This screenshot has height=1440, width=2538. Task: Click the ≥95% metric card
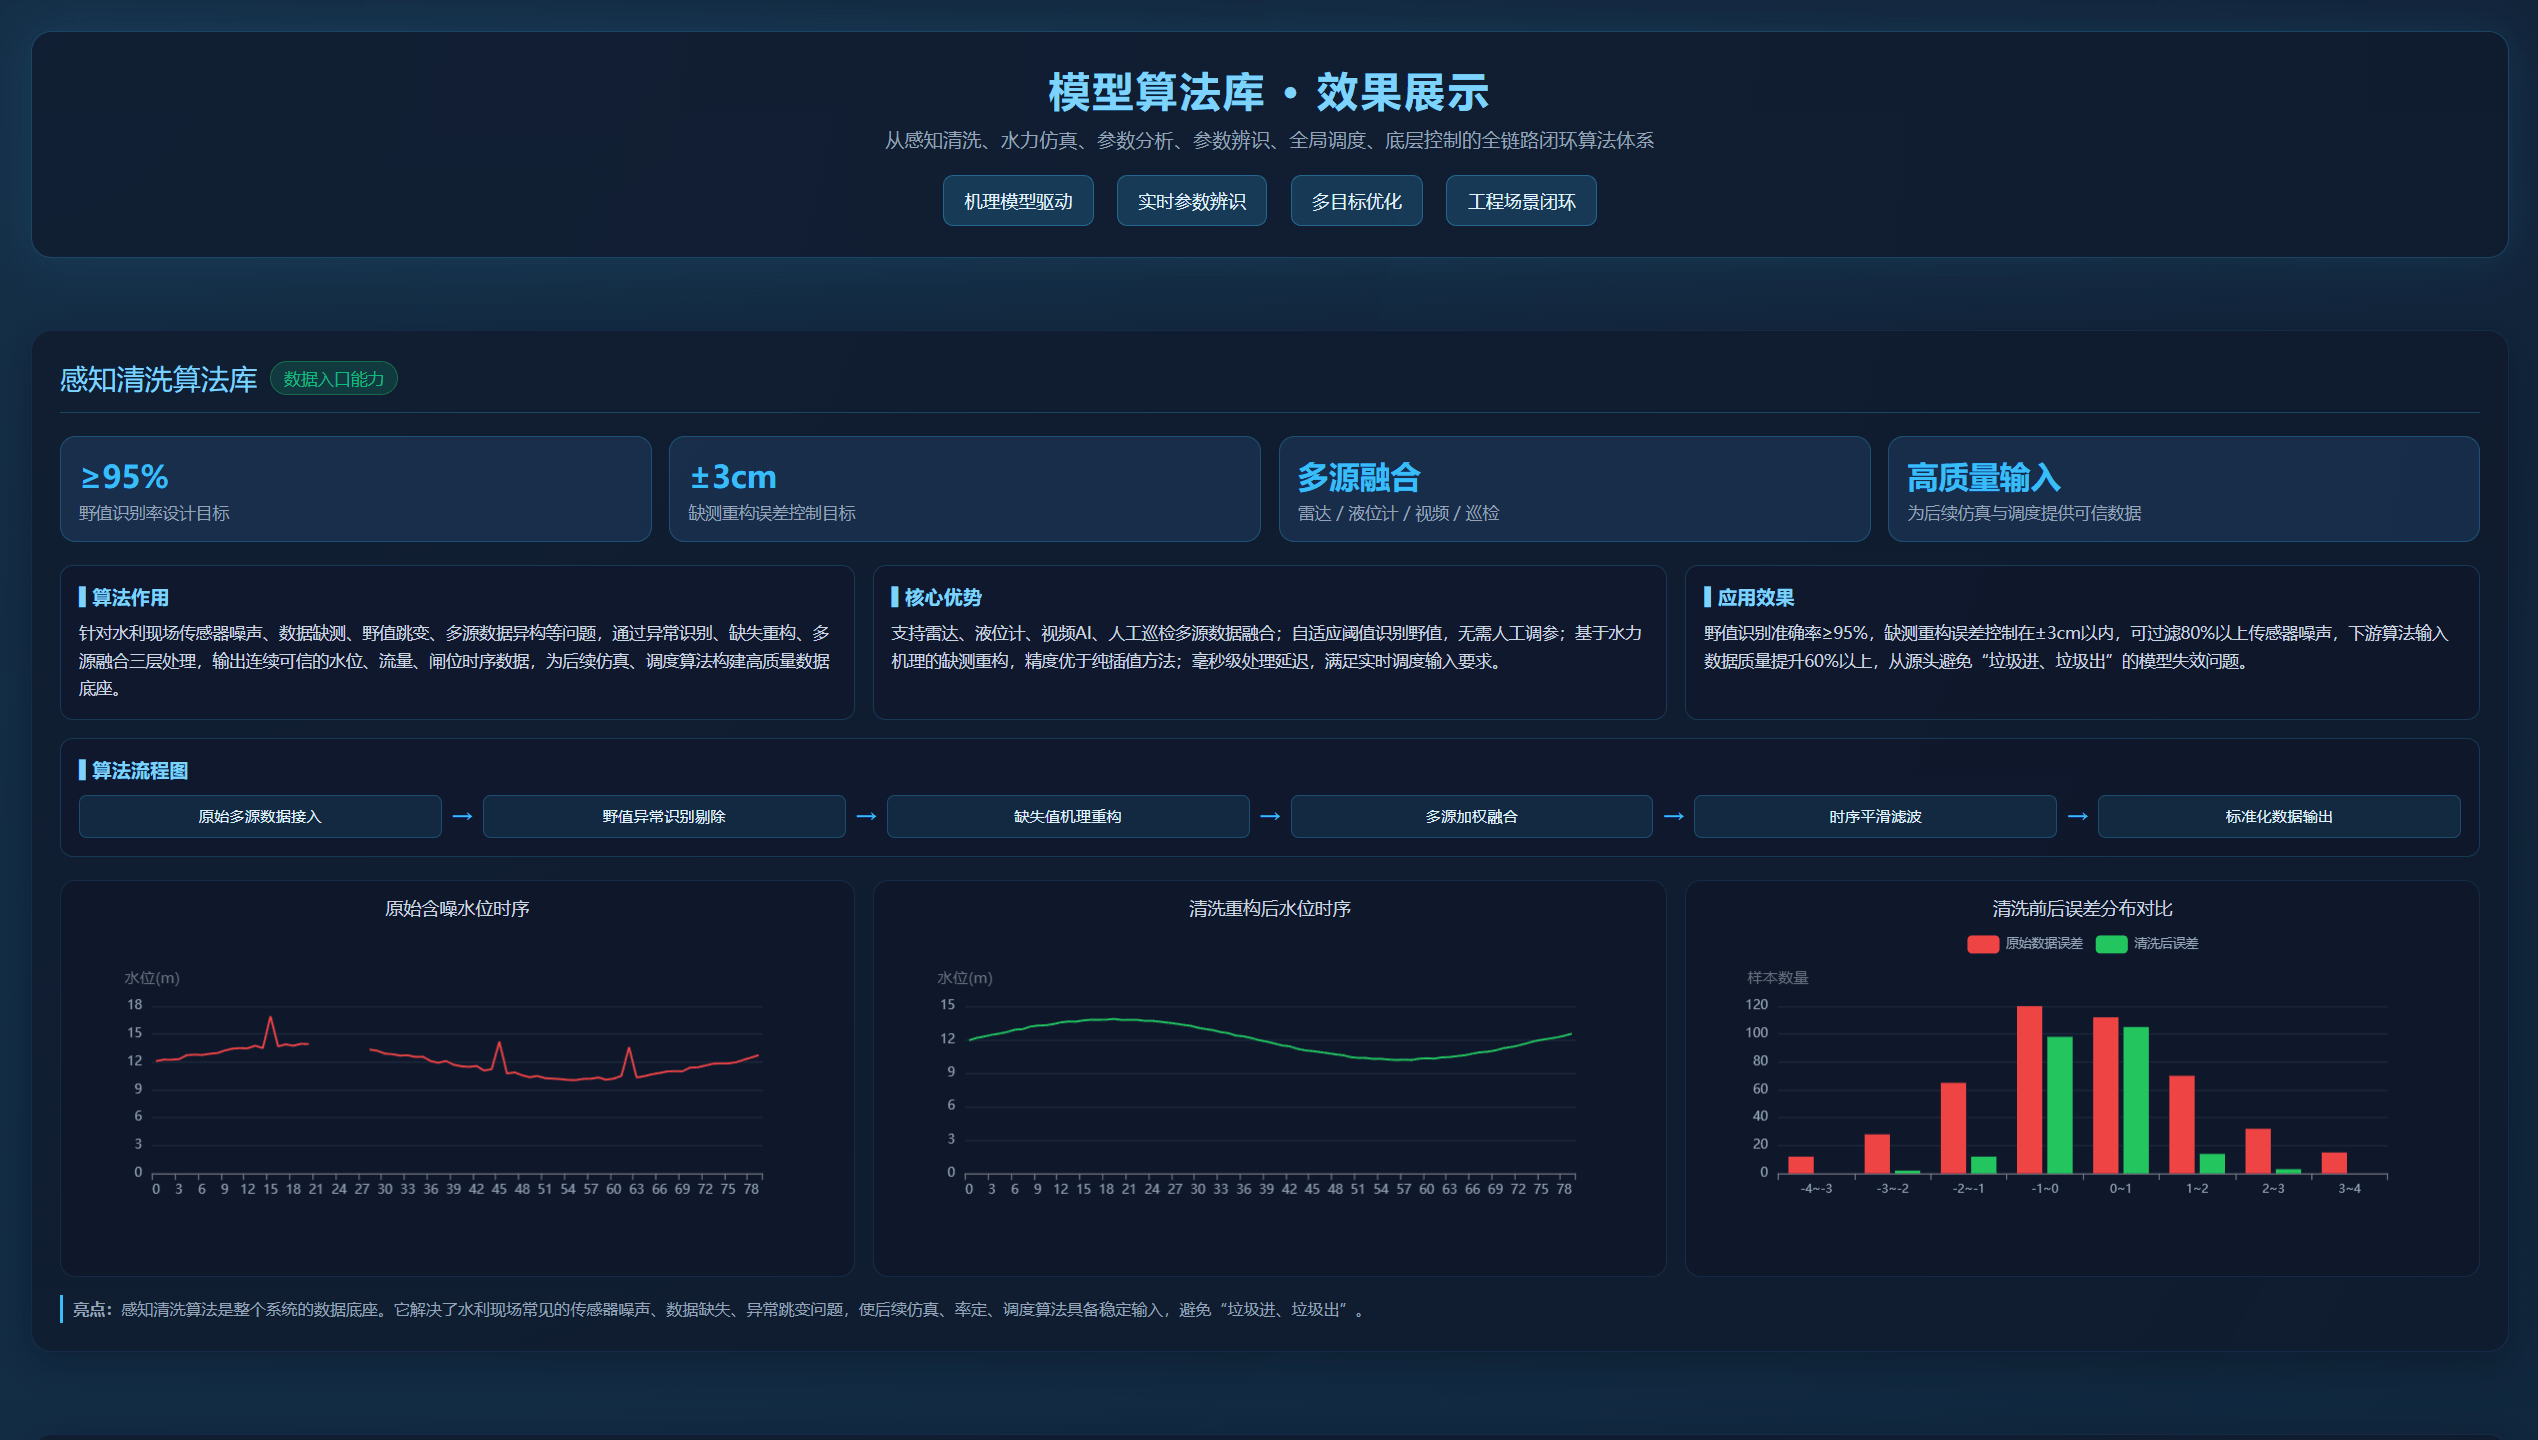coord(356,489)
